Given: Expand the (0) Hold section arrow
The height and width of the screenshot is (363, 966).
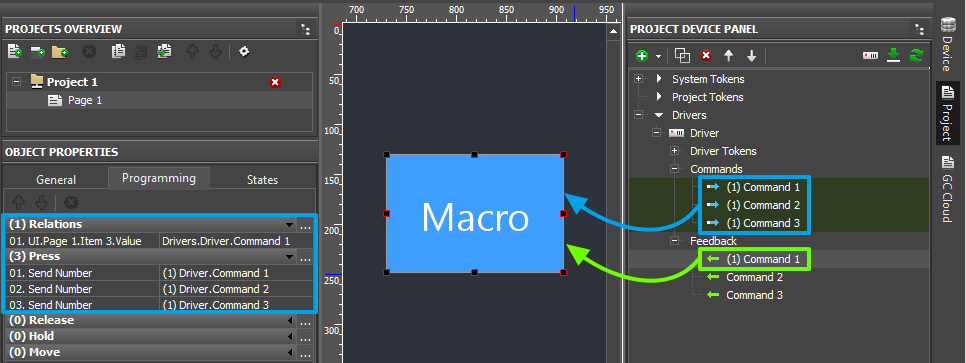Looking at the screenshot, I should [x=290, y=336].
